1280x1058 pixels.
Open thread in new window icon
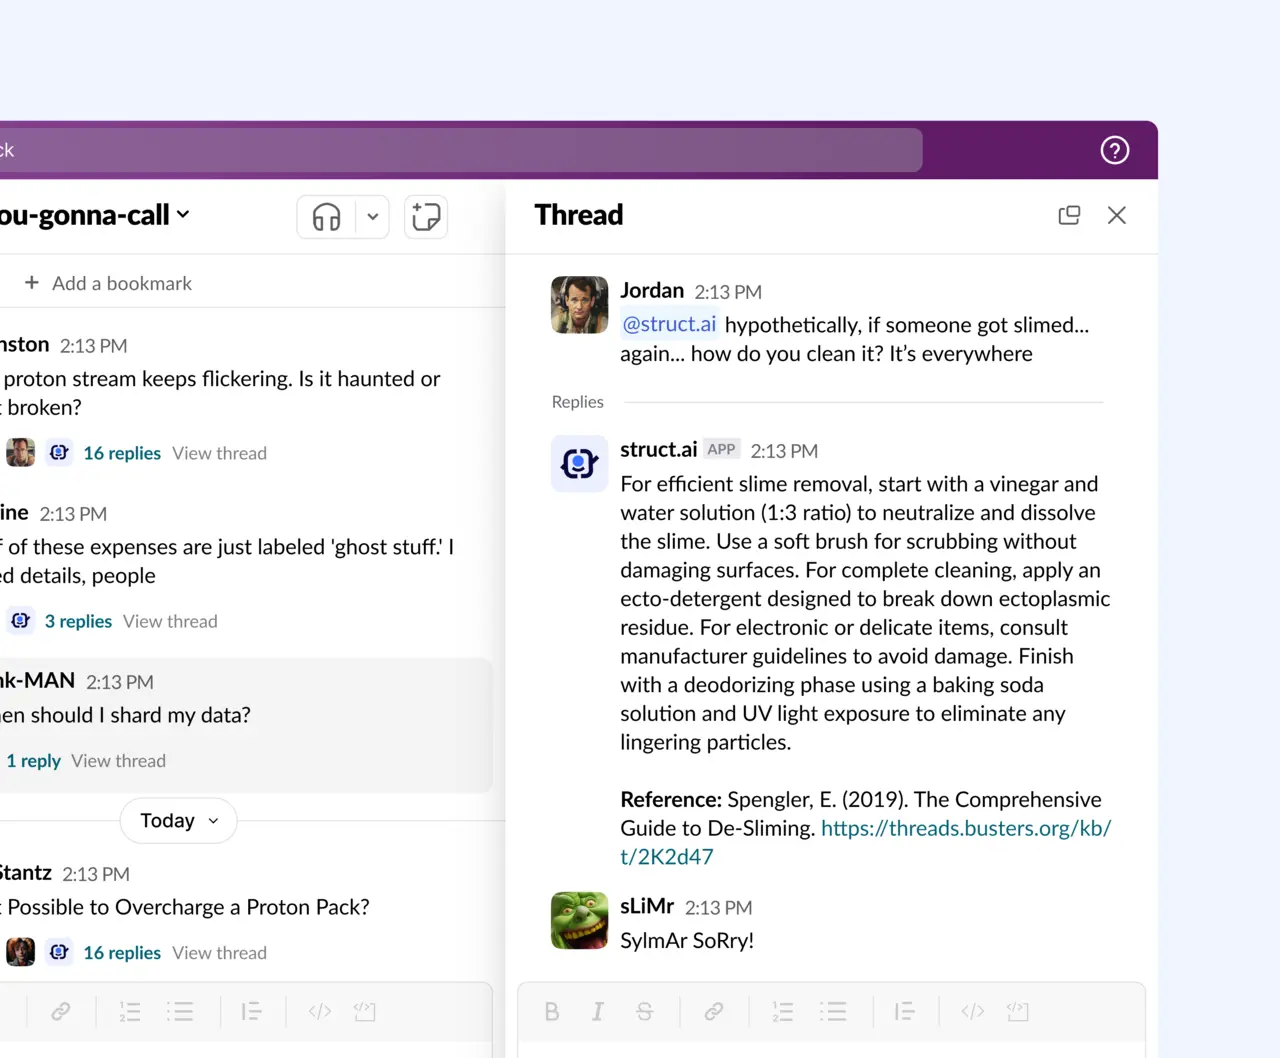[1069, 215]
